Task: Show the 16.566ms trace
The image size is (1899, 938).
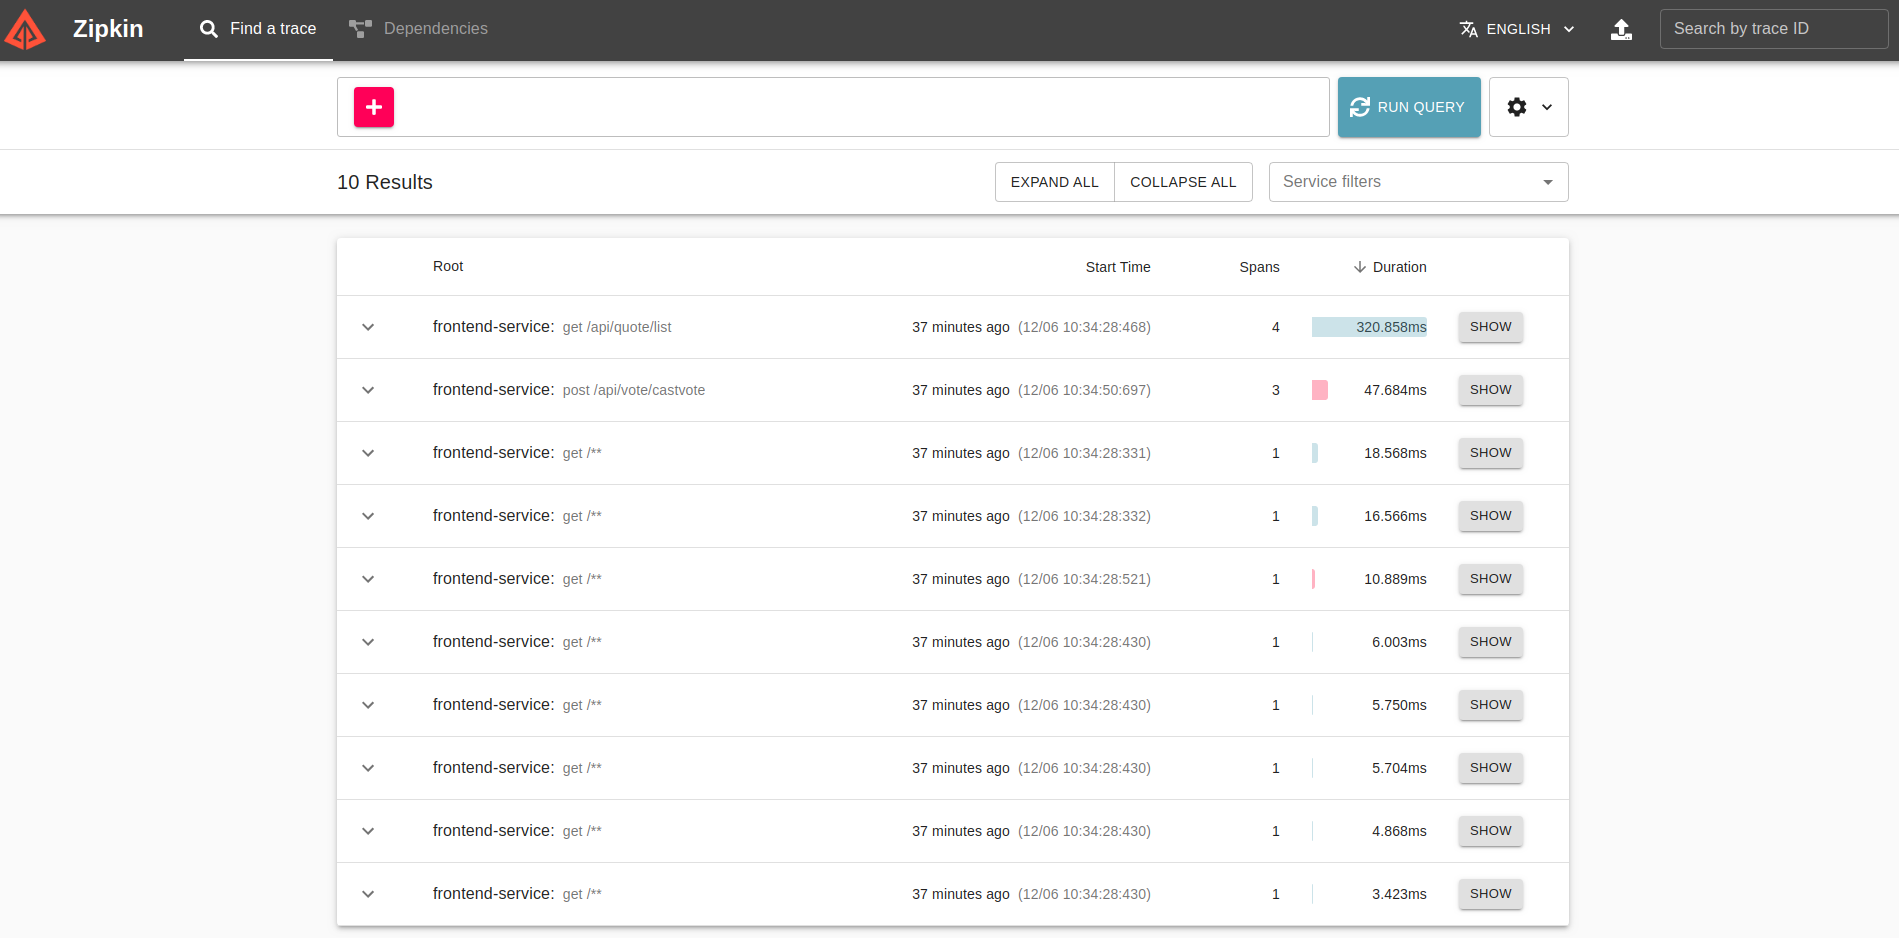Action: 1490,516
